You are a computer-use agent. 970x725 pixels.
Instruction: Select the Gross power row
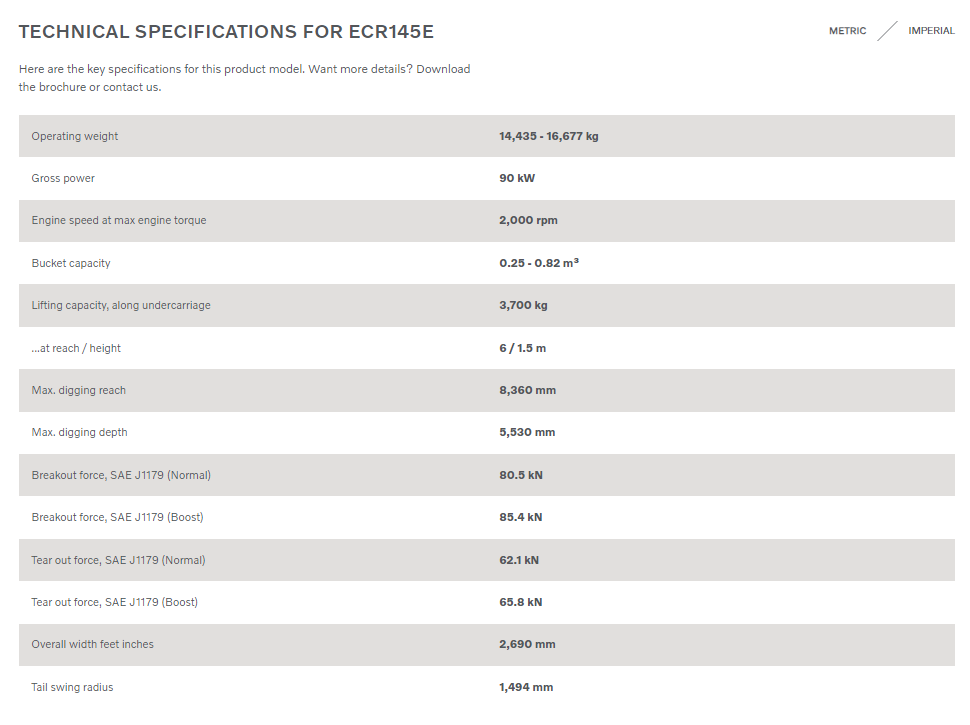coord(487,178)
